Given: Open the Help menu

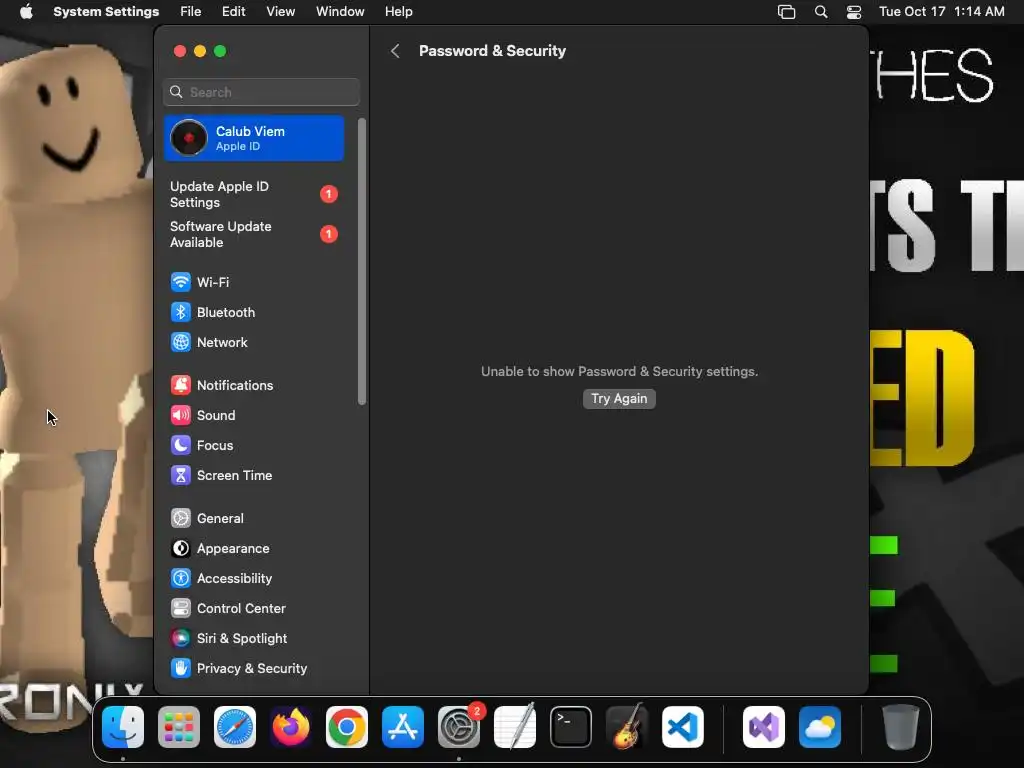Looking at the screenshot, I should coord(398,12).
